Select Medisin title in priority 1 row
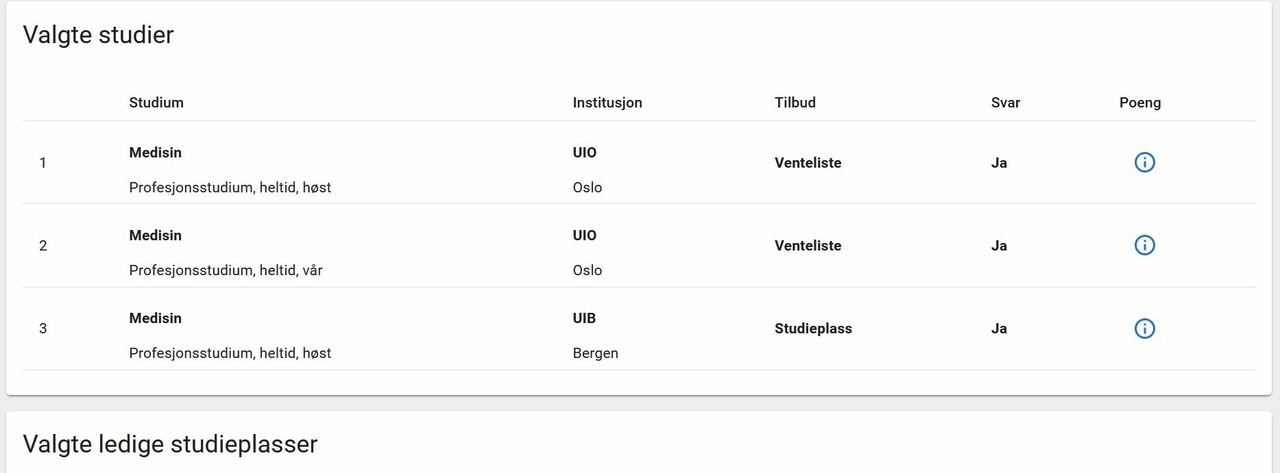The width and height of the screenshot is (1280, 473). coord(155,153)
